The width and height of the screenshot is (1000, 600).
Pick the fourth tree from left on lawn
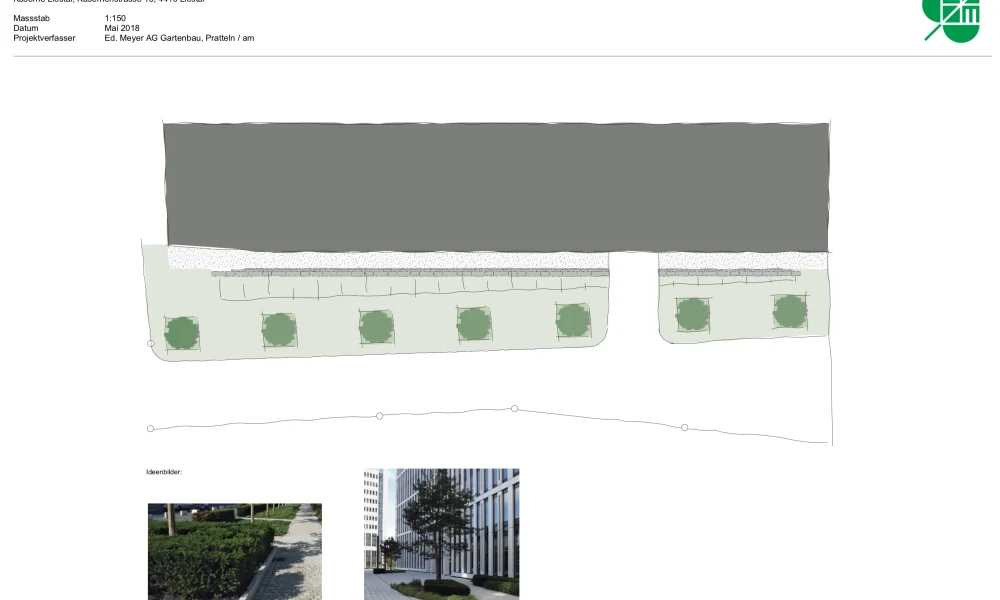coord(474,323)
